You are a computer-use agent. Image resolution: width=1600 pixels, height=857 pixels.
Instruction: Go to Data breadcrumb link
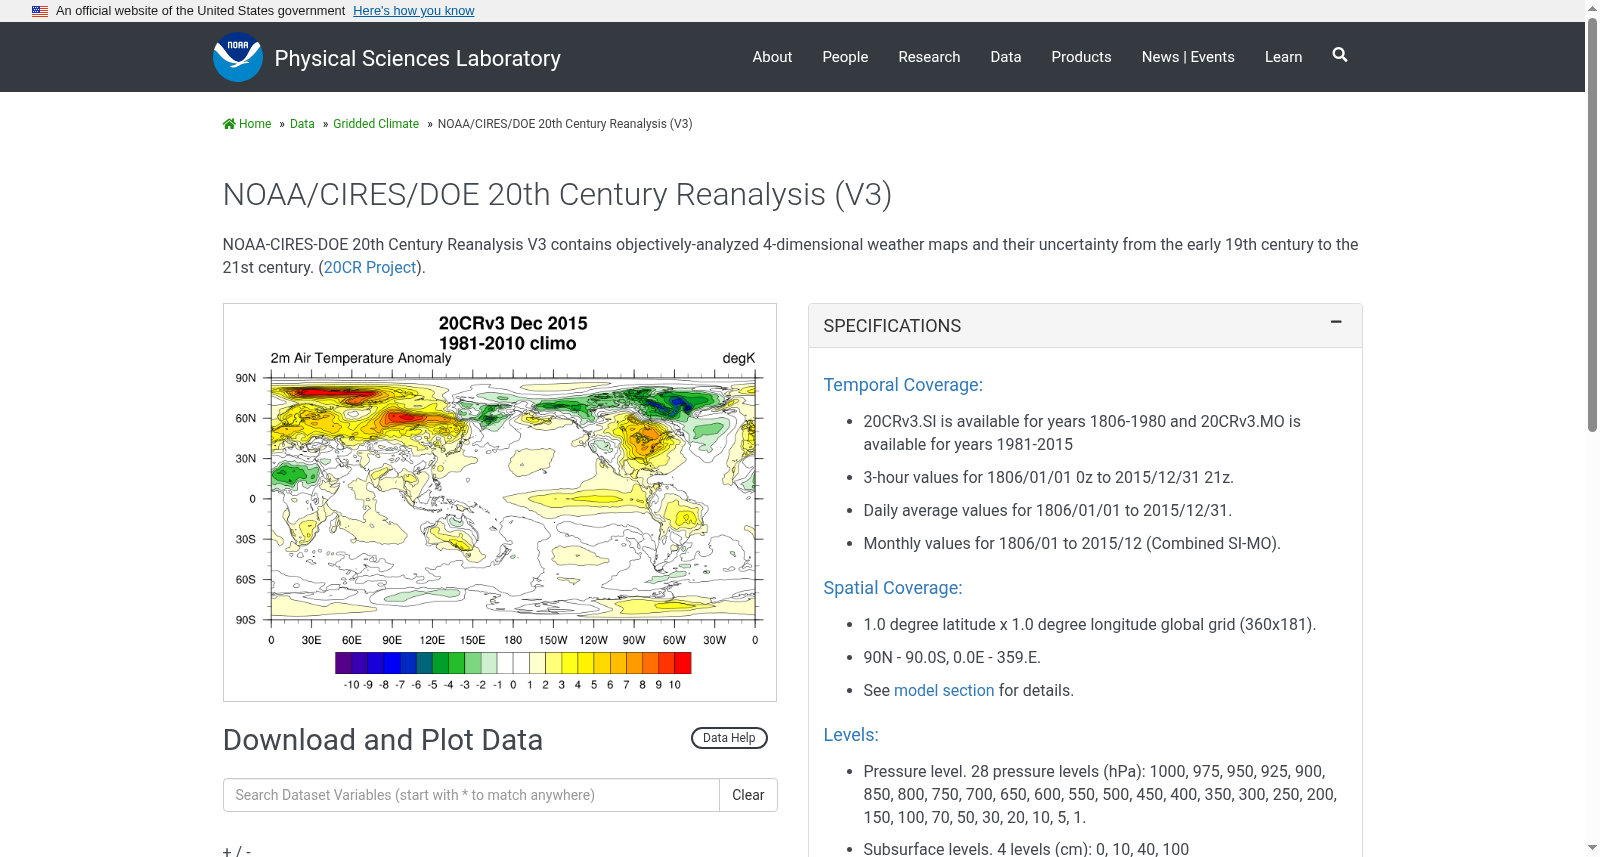[x=302, y=124]
